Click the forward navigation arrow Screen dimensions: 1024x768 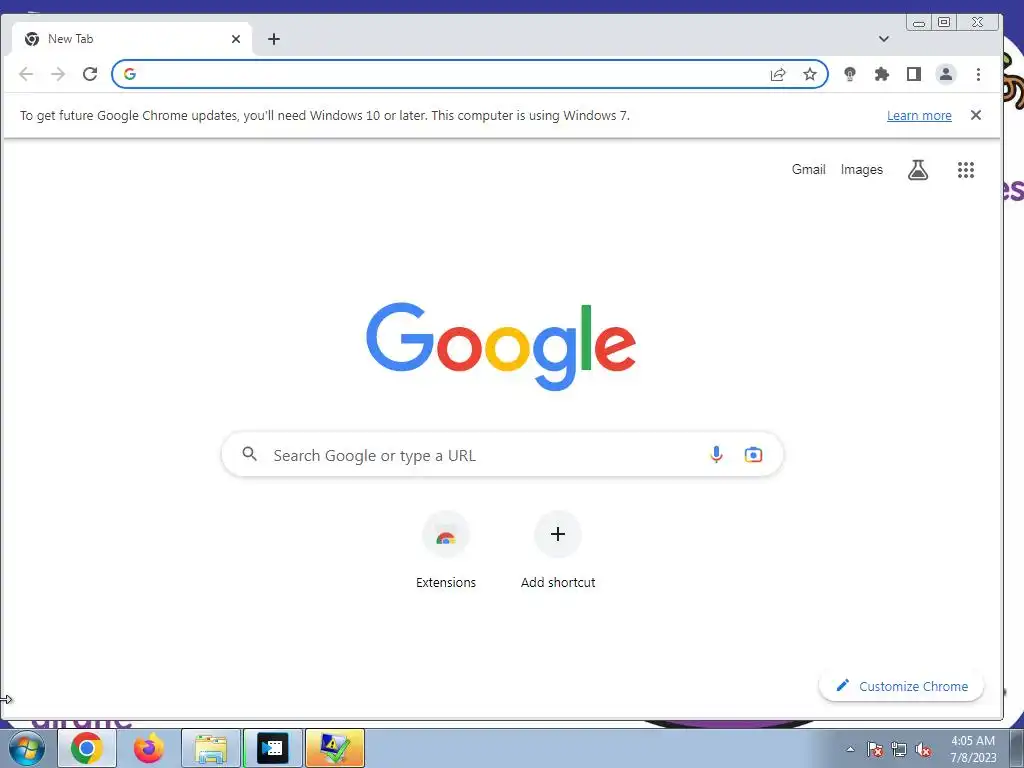[x=58, y=74]
